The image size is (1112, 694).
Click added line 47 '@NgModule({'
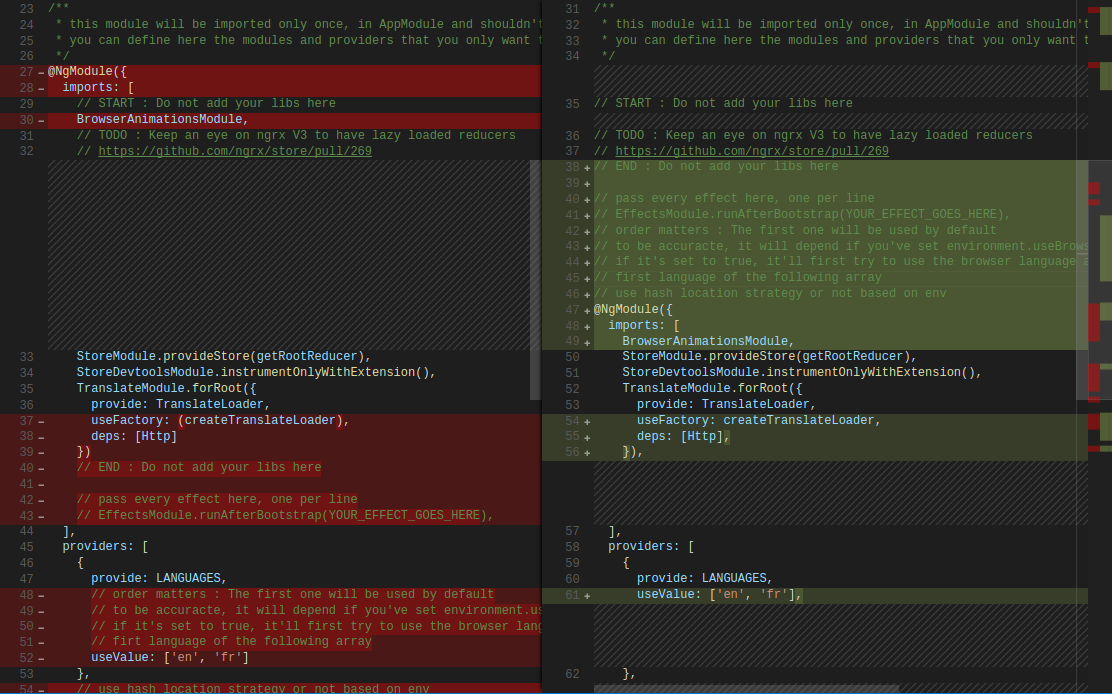[x=633, y=309]
